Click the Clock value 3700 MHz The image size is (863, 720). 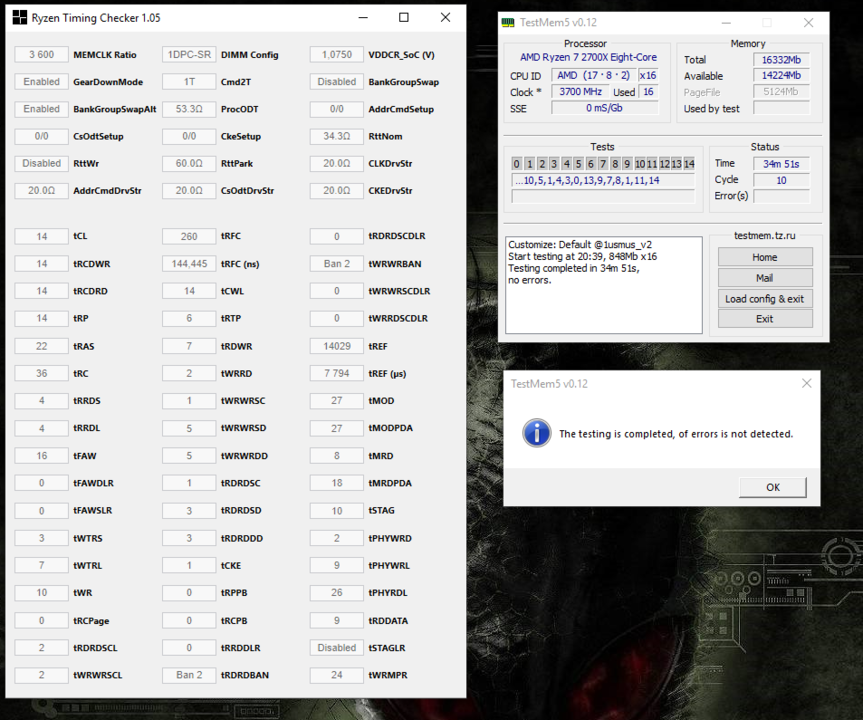coord(580,92)
